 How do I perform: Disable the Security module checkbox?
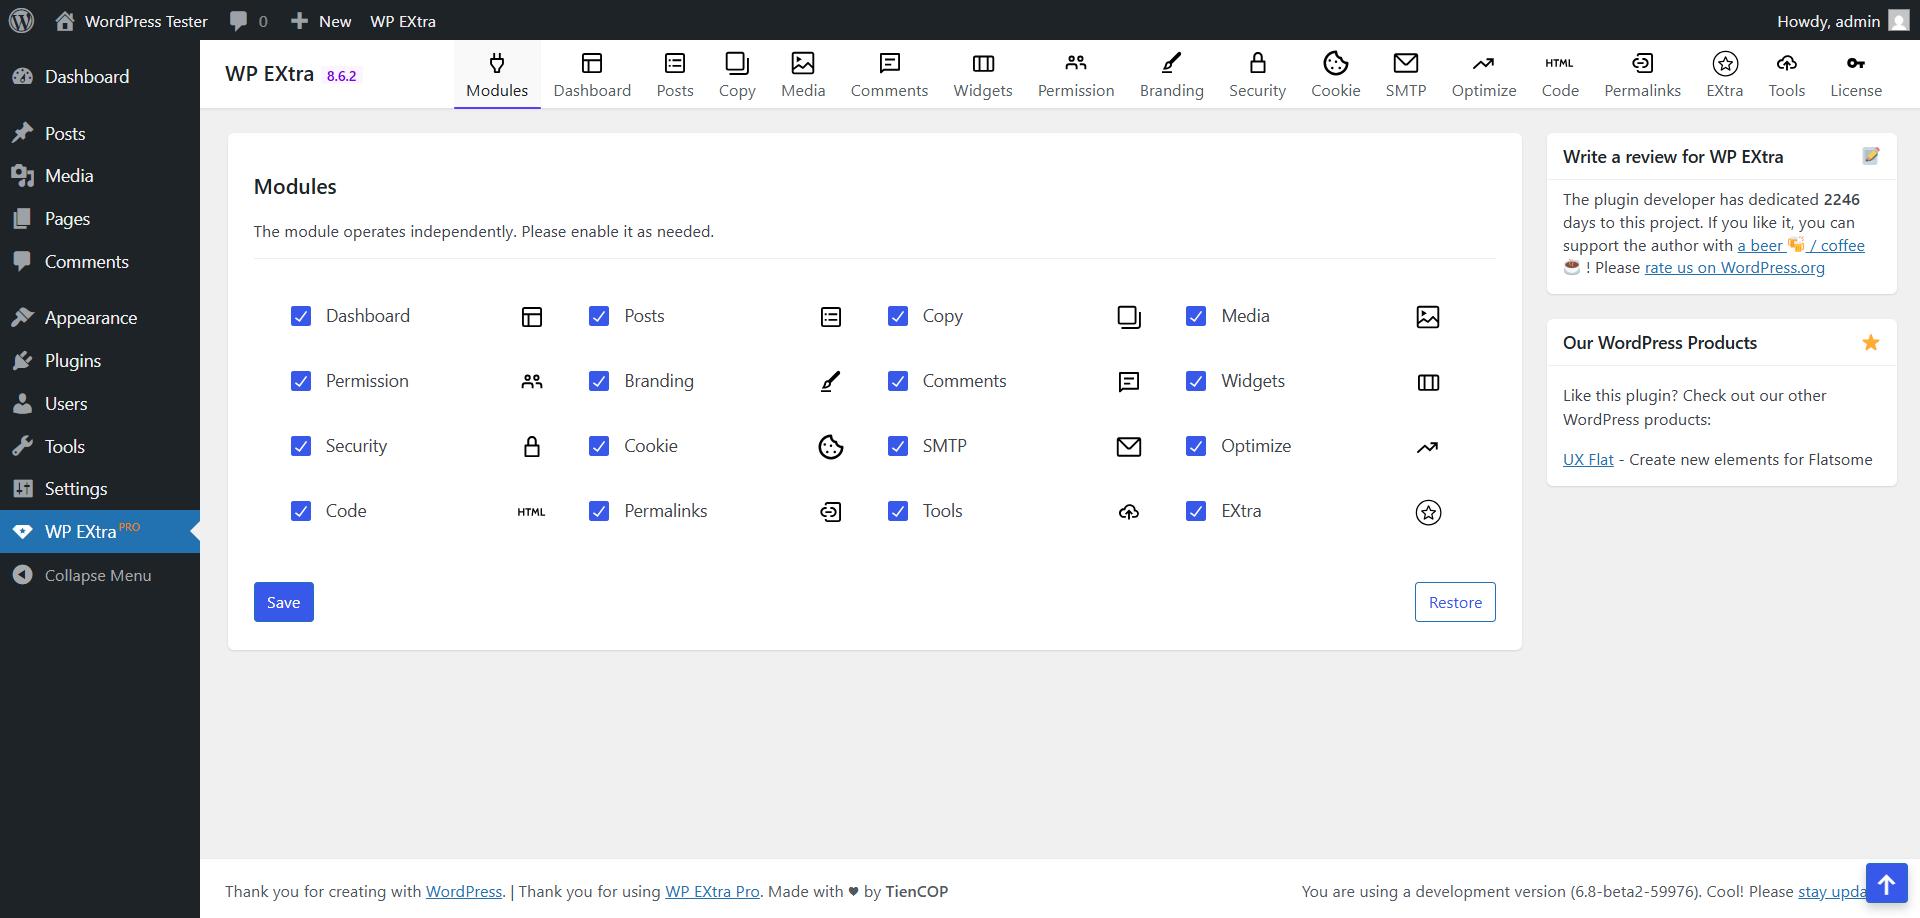pyautogui.click(x=300, y=446)
